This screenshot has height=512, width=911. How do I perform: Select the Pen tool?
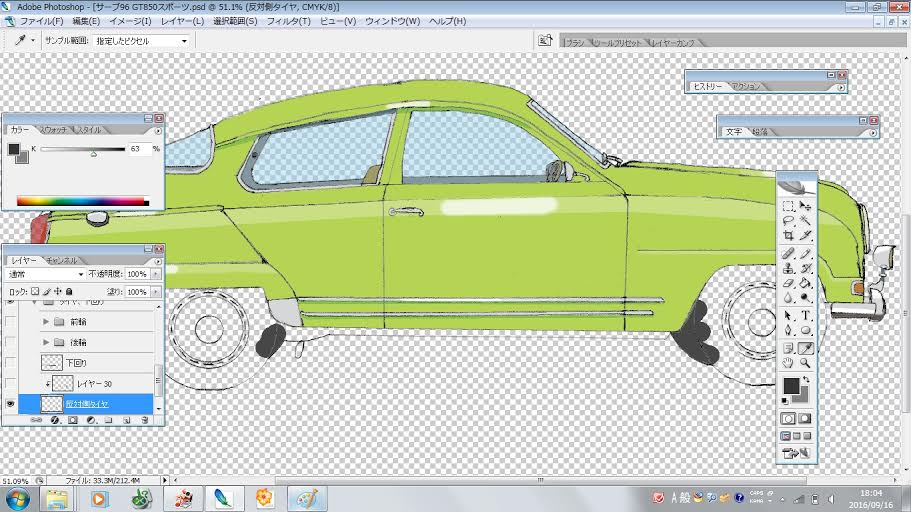click(788, 330)
